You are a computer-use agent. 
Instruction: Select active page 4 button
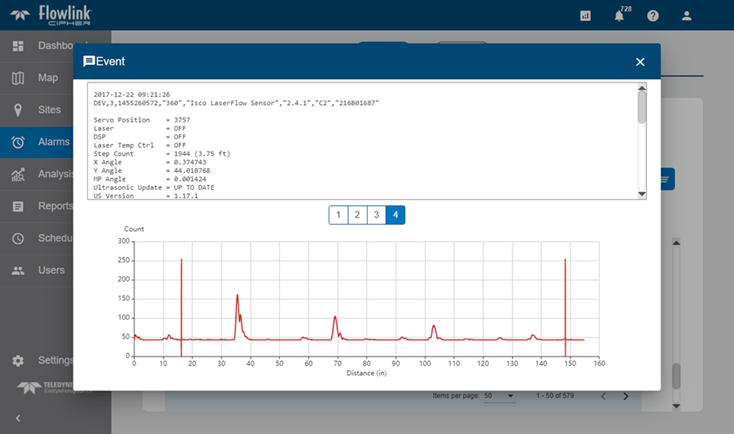396,215
